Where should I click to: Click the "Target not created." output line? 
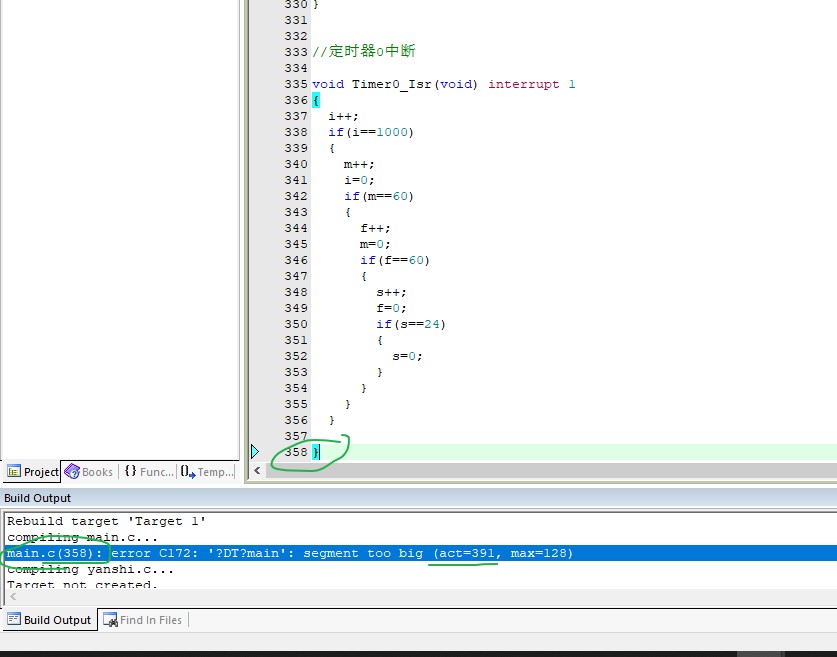pos(82,584)
